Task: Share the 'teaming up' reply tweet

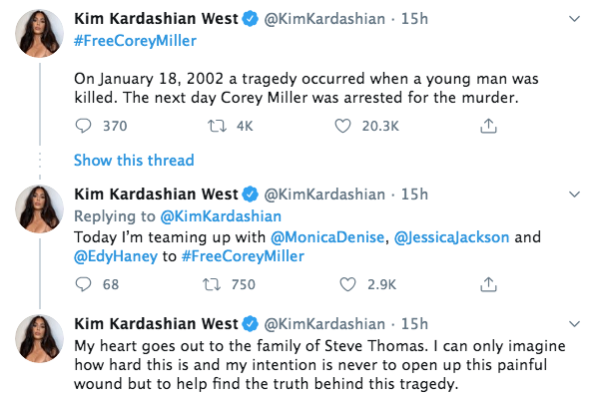Action: pos(488,284)
